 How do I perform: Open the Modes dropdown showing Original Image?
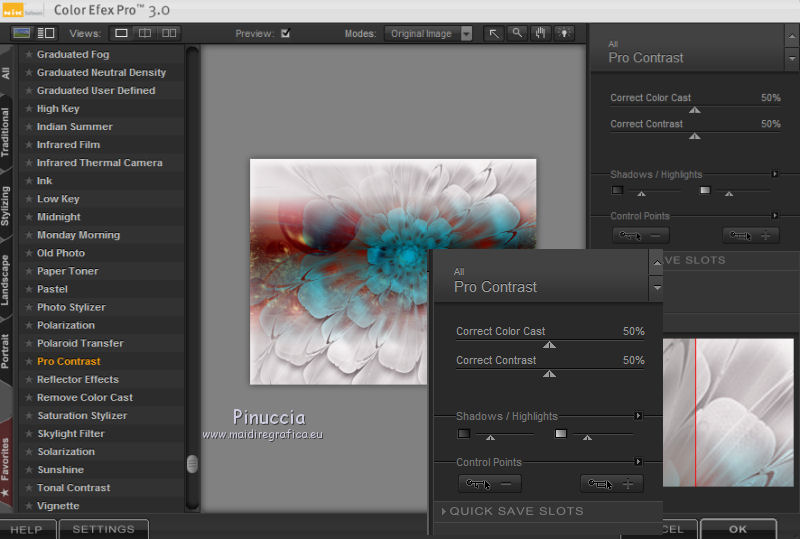point(428,34)
